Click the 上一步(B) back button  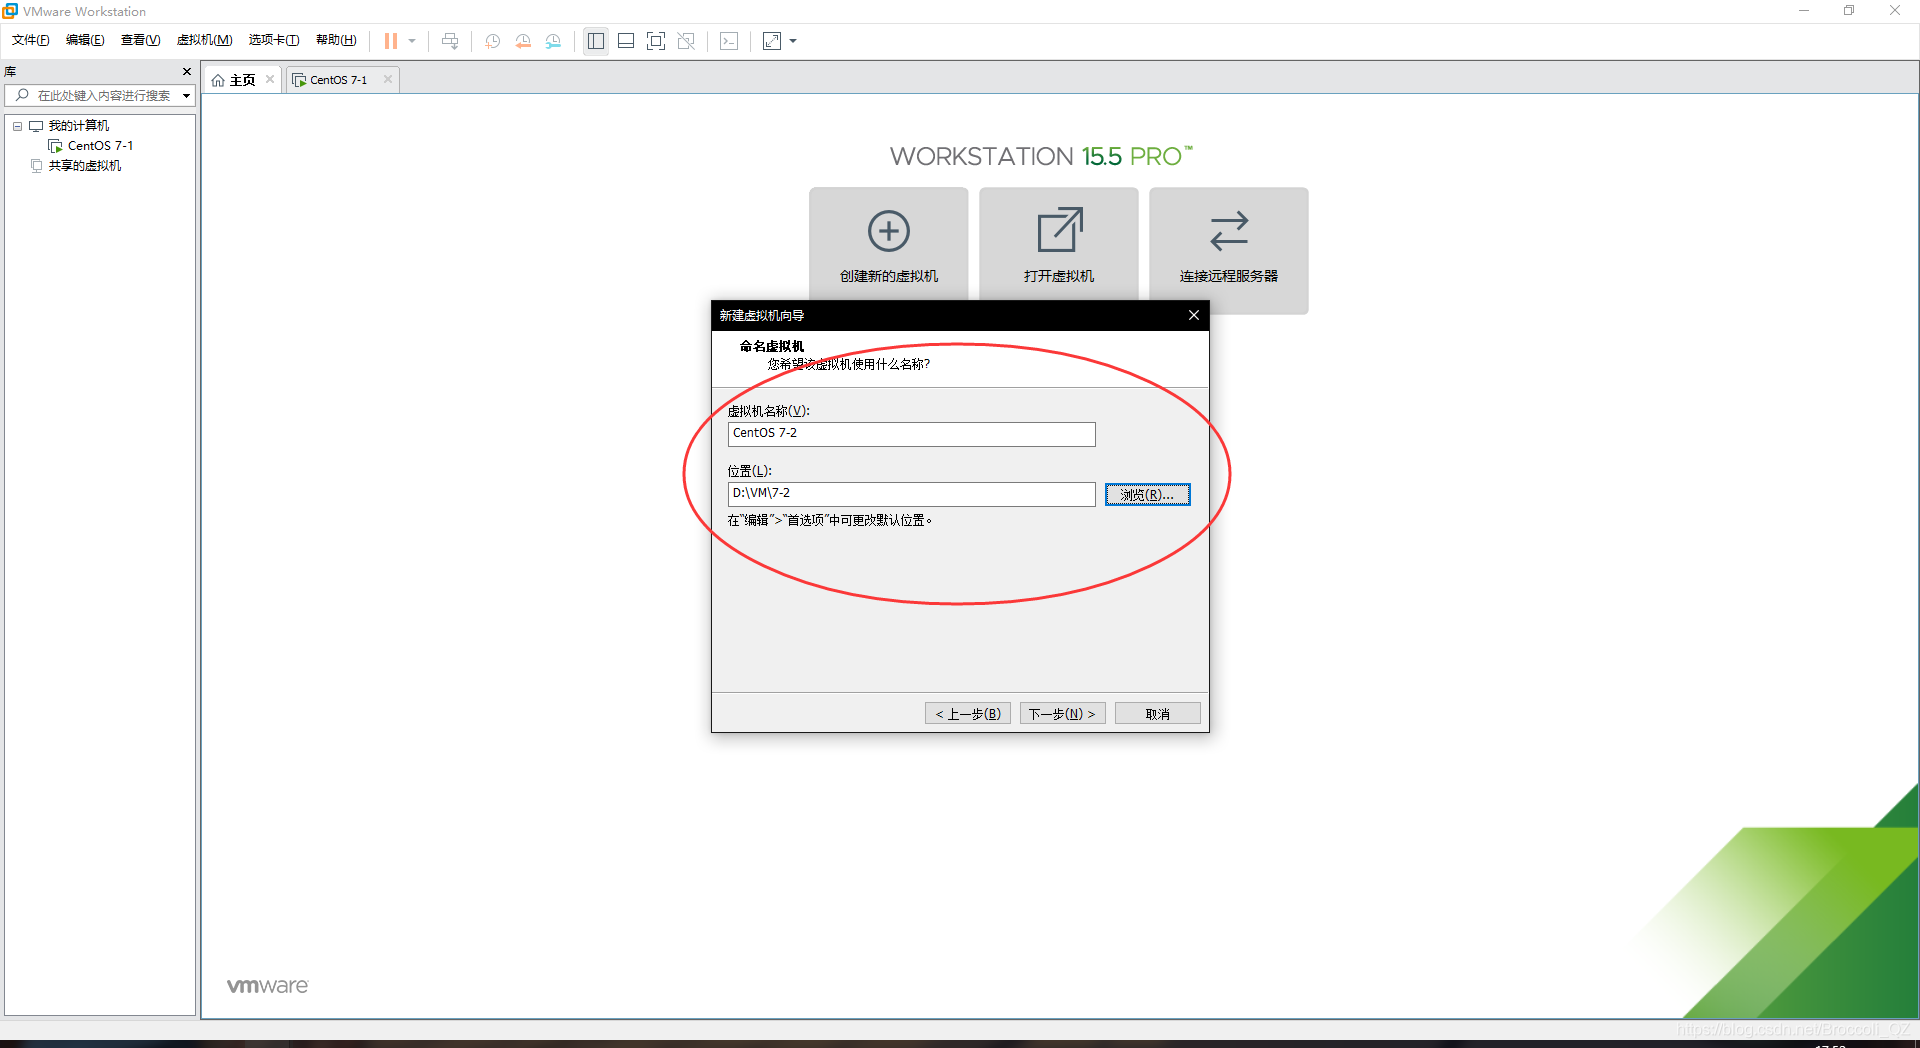(968, 714)
